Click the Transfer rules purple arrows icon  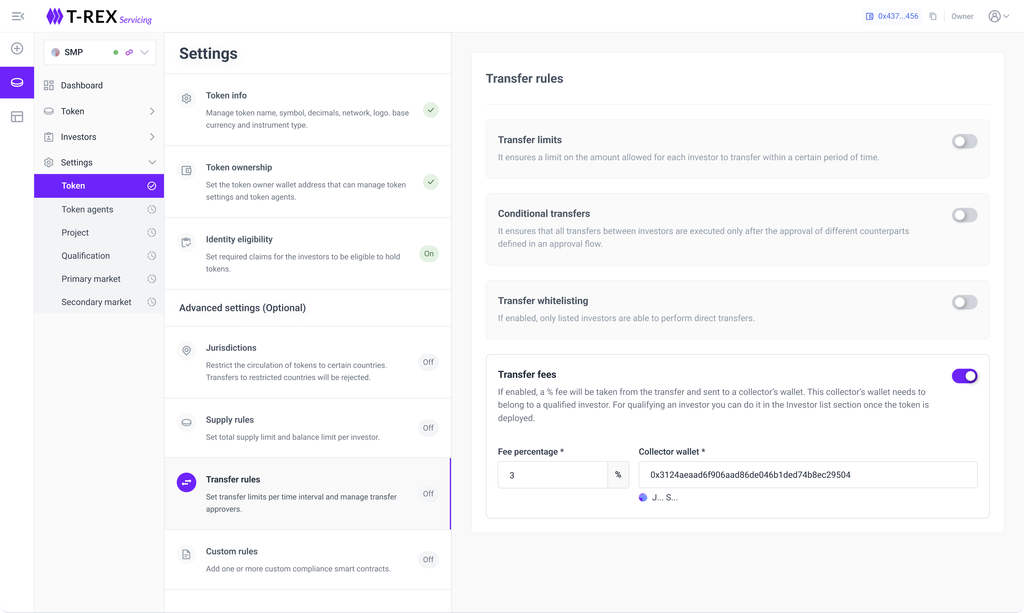click(x=186, y=483)
